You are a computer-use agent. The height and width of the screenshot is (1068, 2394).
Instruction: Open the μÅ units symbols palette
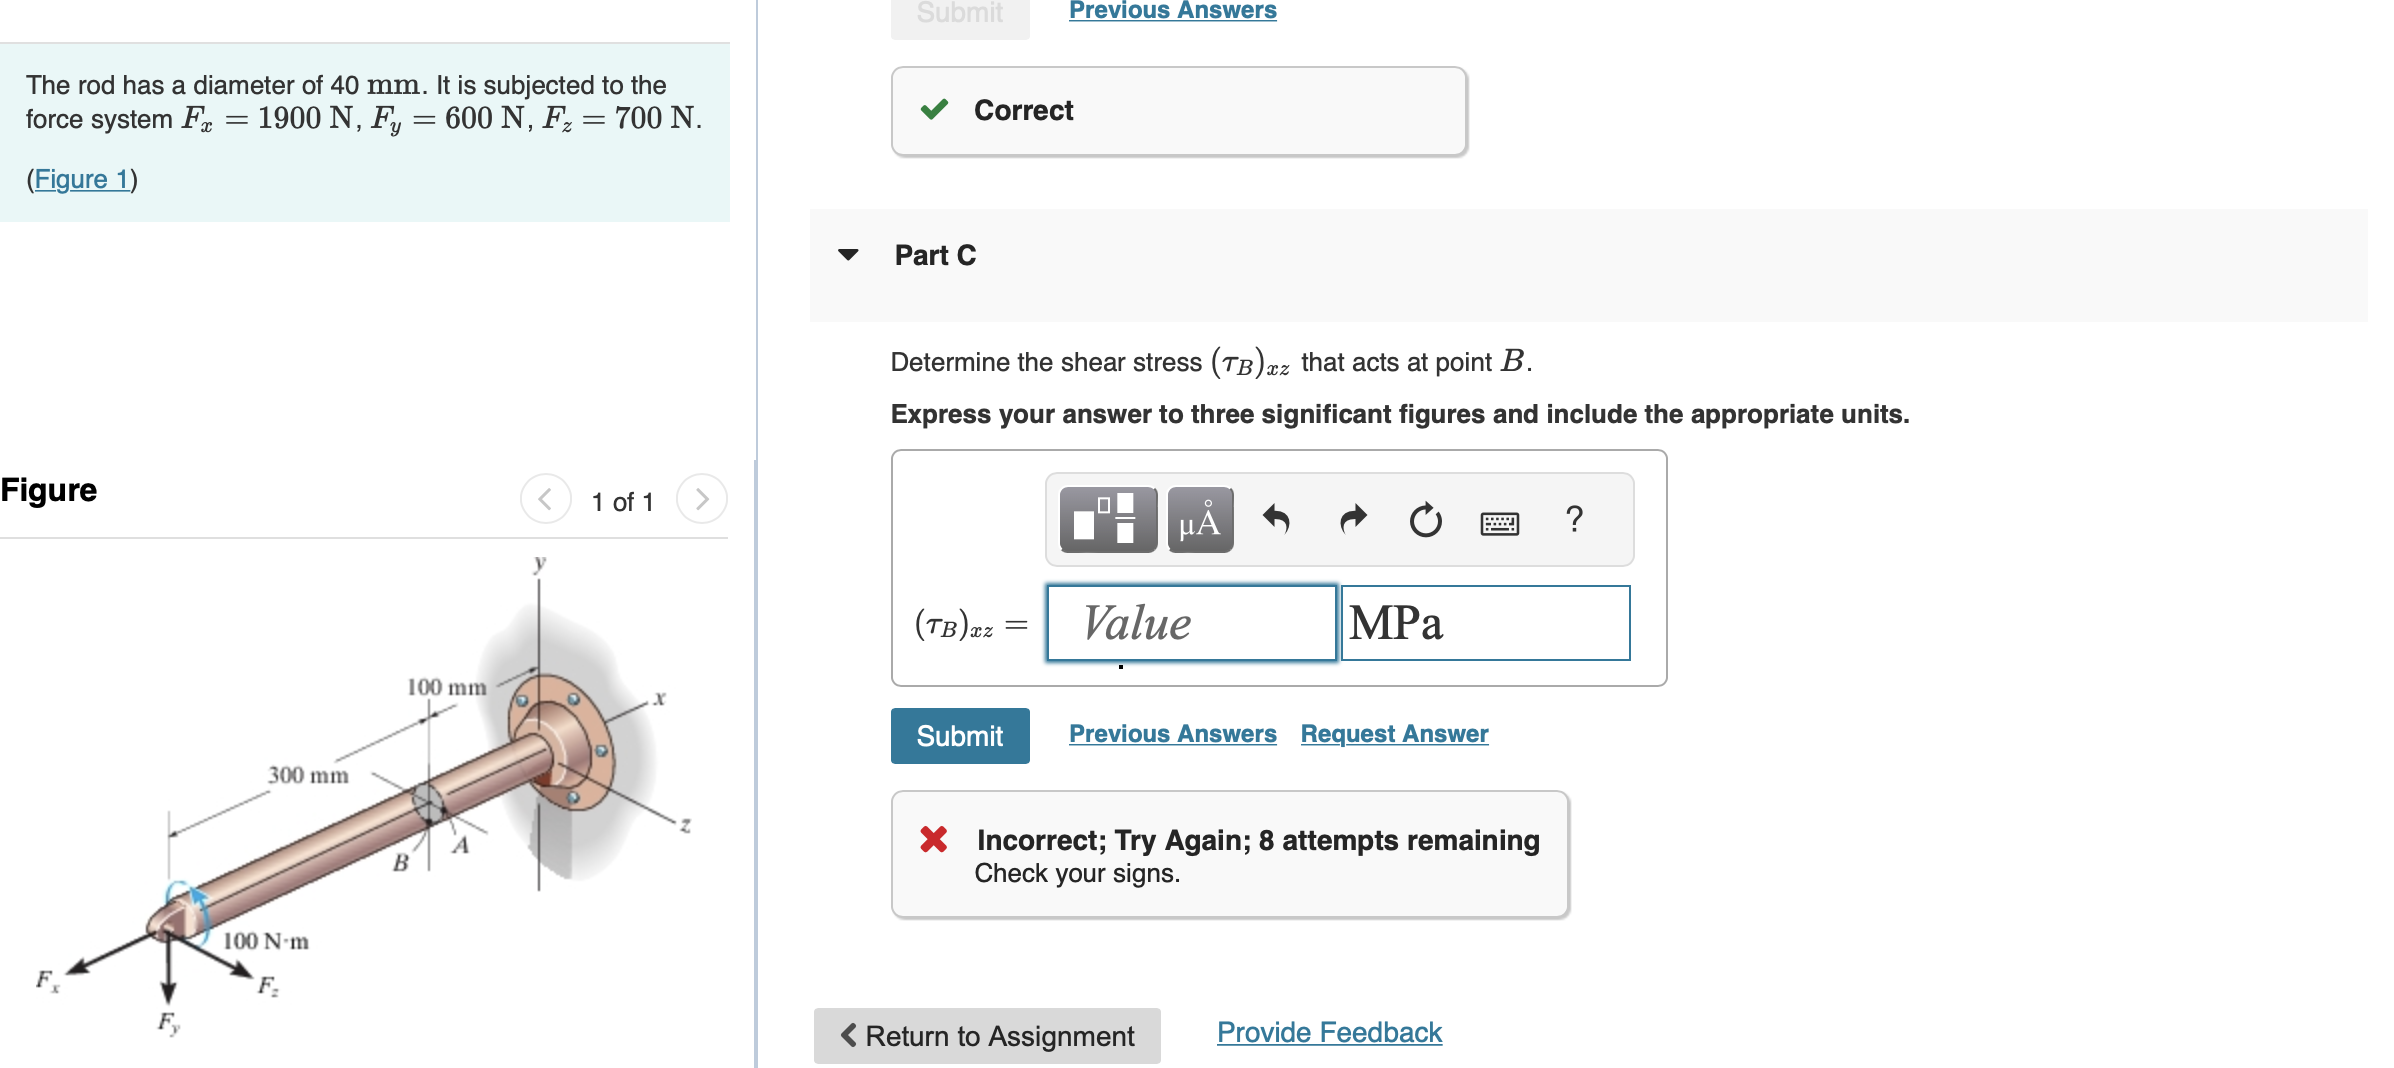(1200, 520)
